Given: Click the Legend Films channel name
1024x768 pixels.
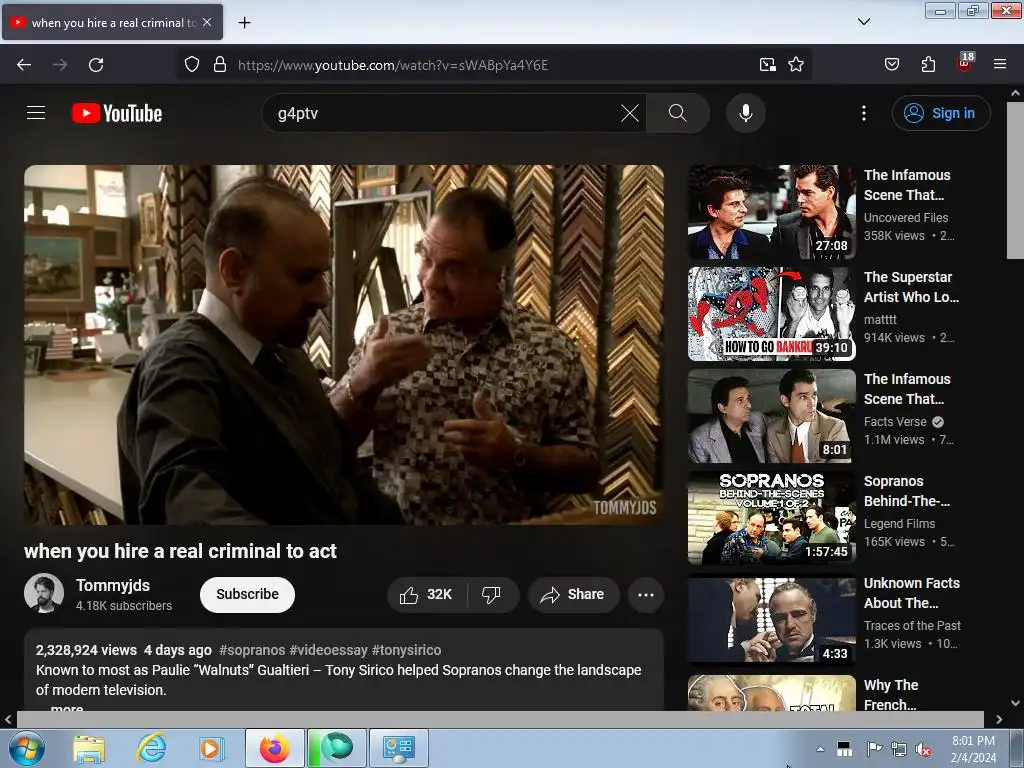Looking at the screenshot, I should pos(899,523).
